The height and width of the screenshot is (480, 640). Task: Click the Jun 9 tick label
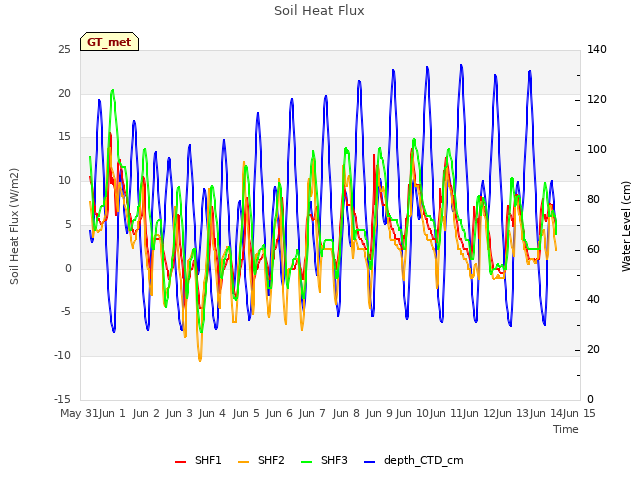coord(379,413)
